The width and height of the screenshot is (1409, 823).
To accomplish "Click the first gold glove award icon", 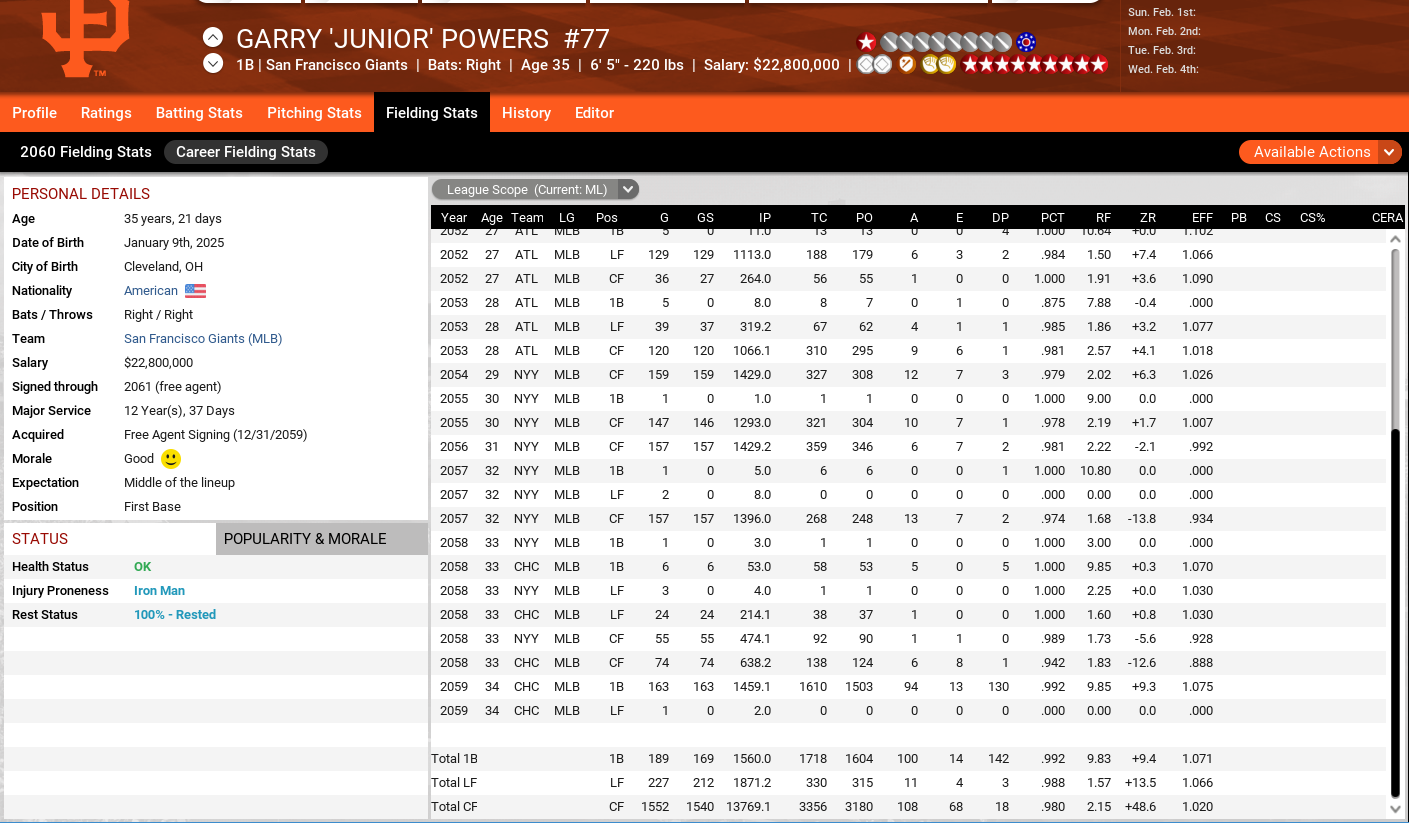I will click(x=930, y=65).
